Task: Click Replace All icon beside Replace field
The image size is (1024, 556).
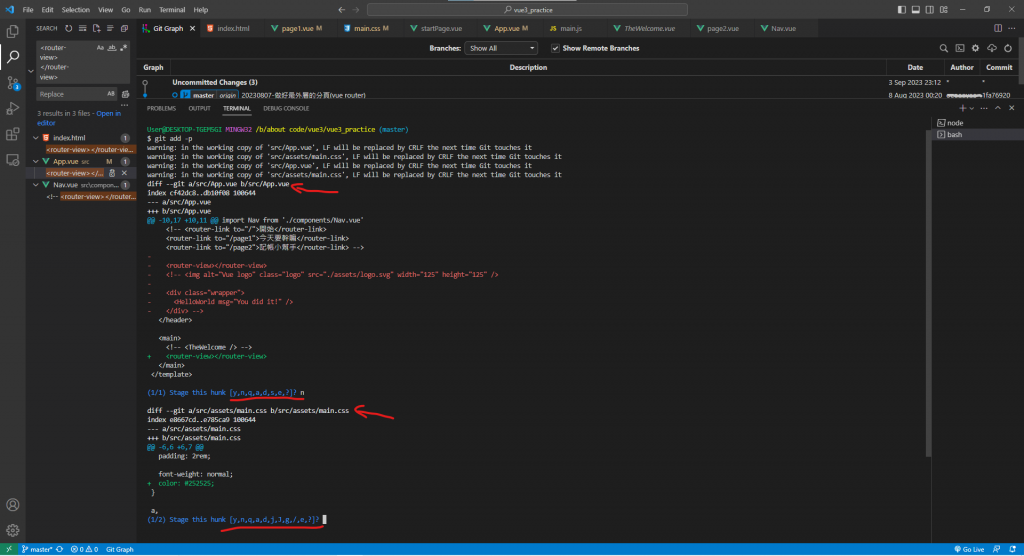Action: coord(125,94)
